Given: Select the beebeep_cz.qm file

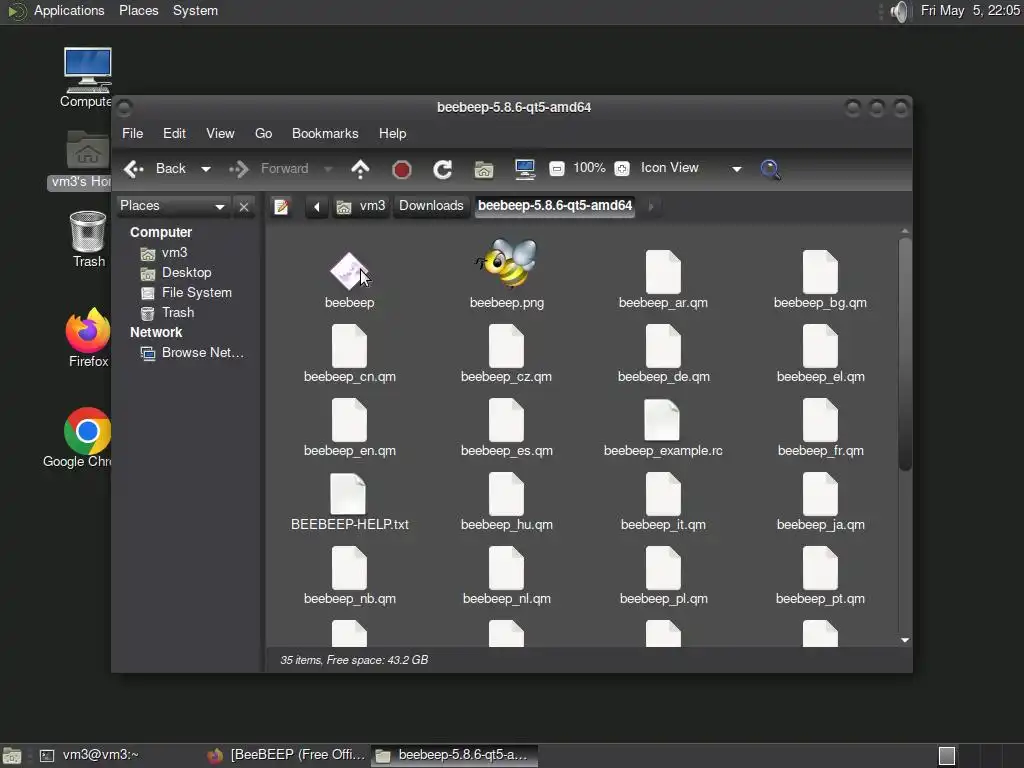Looking at the screenshot, I should click(x=506, y=353).
